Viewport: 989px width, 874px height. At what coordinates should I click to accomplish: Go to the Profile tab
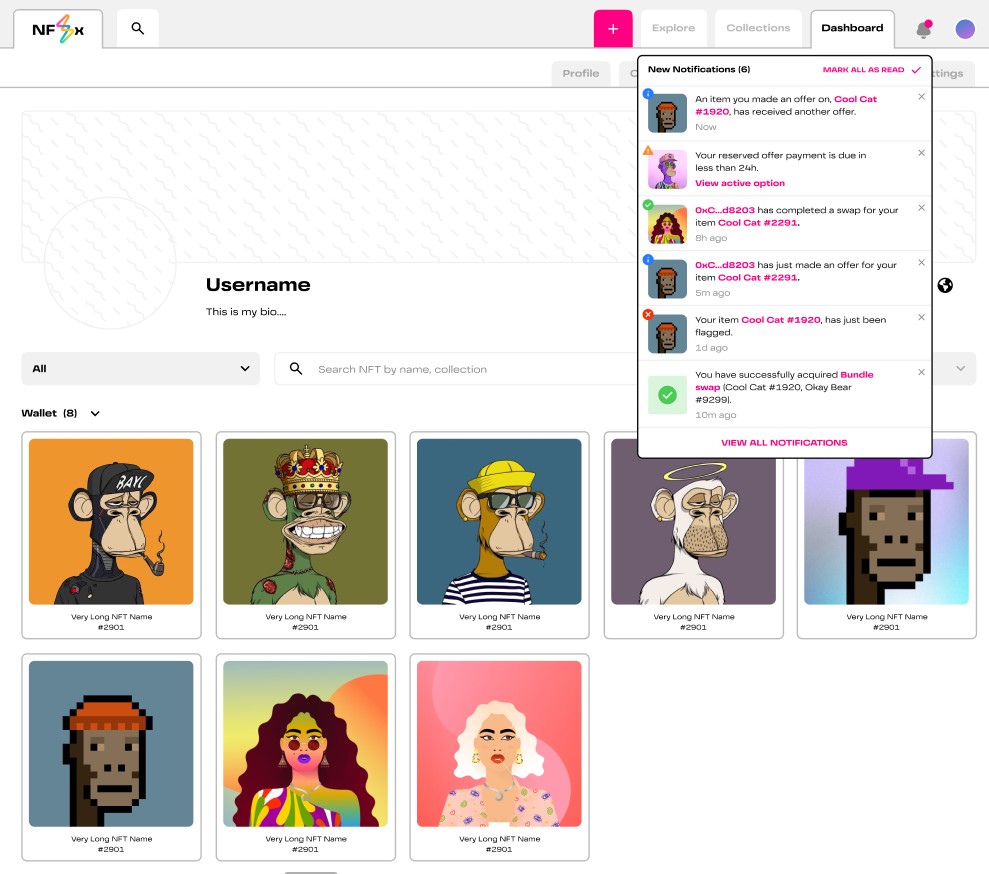tap(580, 74)
